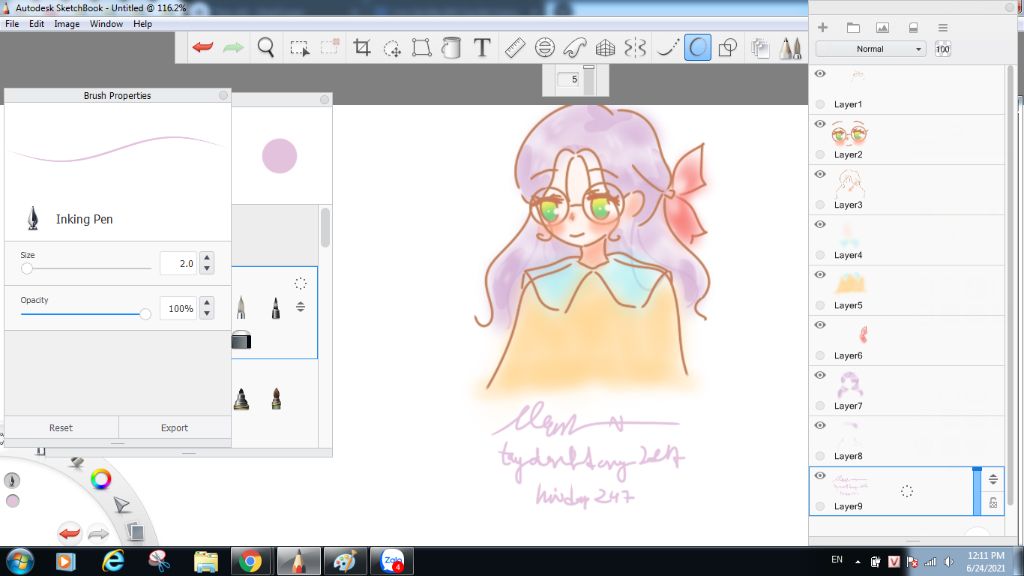The image size is (1024, 576).
Task: Click the brush size value field 2.0
Action: coord(178,263)
